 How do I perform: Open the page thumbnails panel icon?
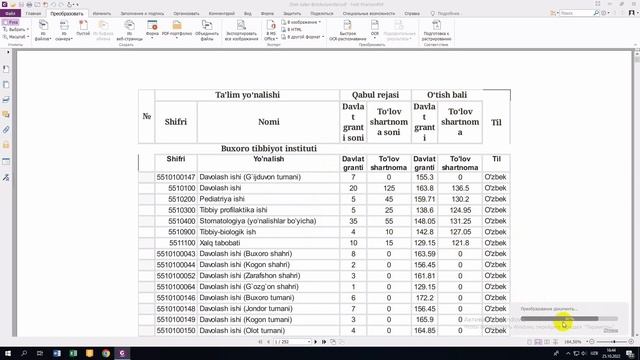point(6,84)
